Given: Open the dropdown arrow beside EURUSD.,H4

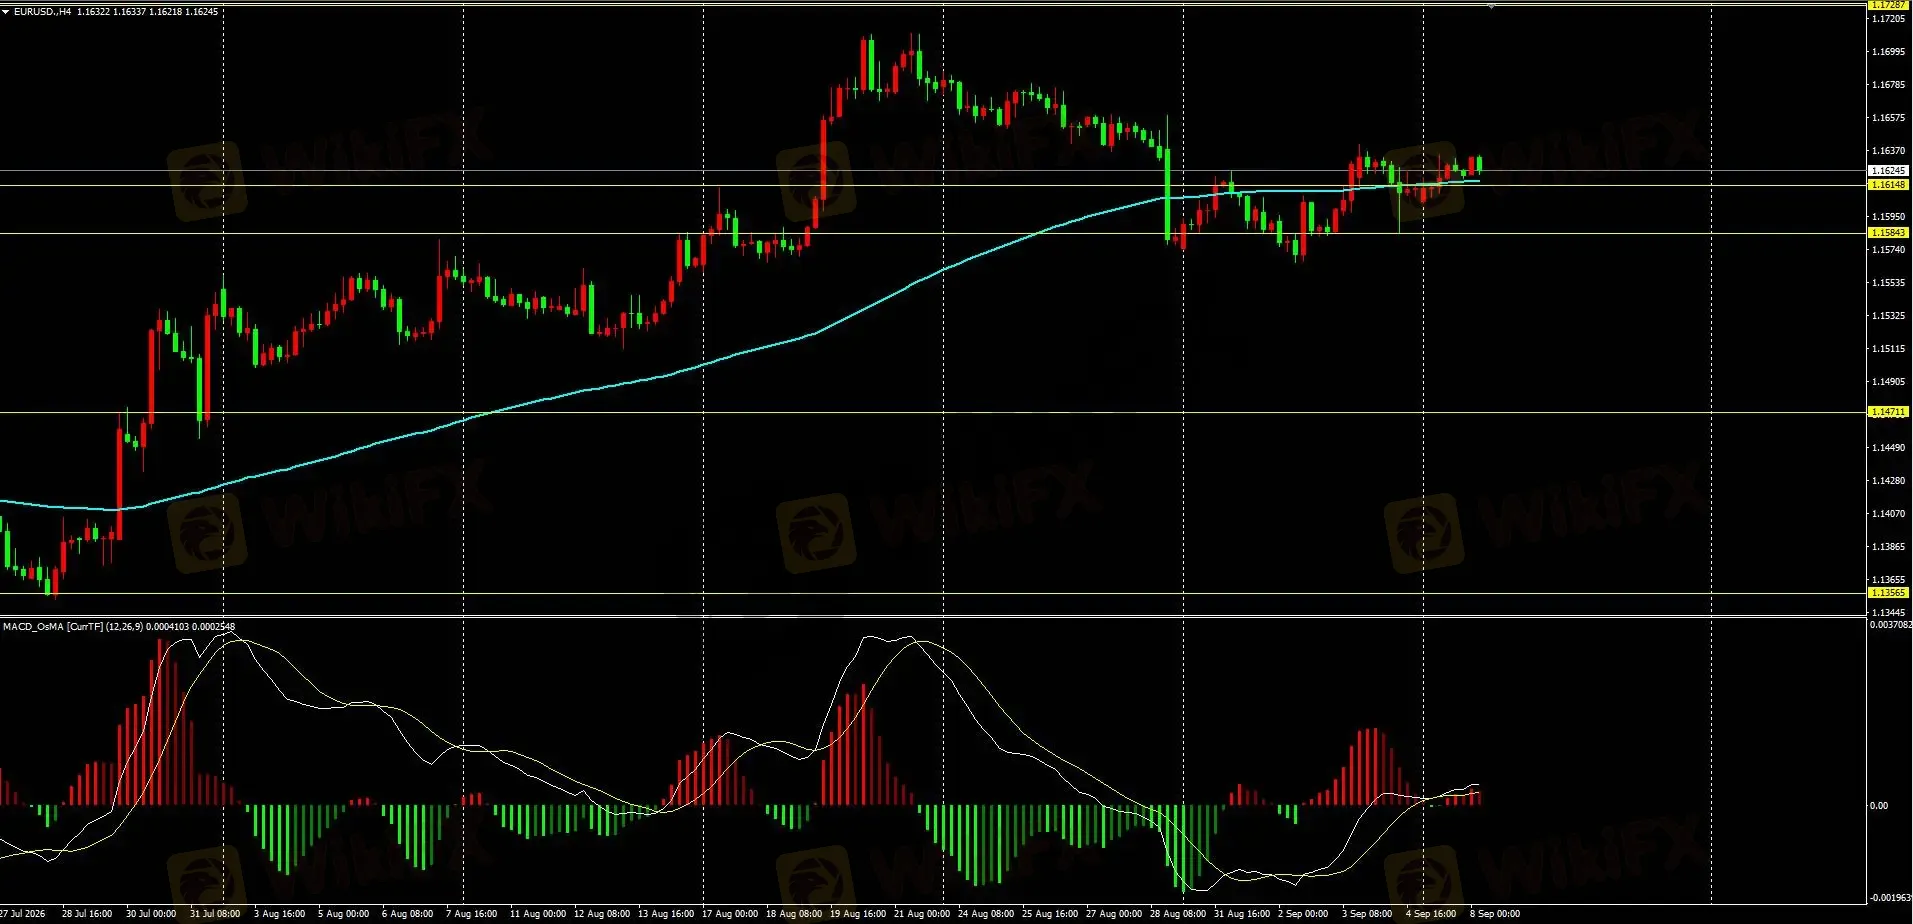Looking at the screenshot, I should tap(5, 11).
